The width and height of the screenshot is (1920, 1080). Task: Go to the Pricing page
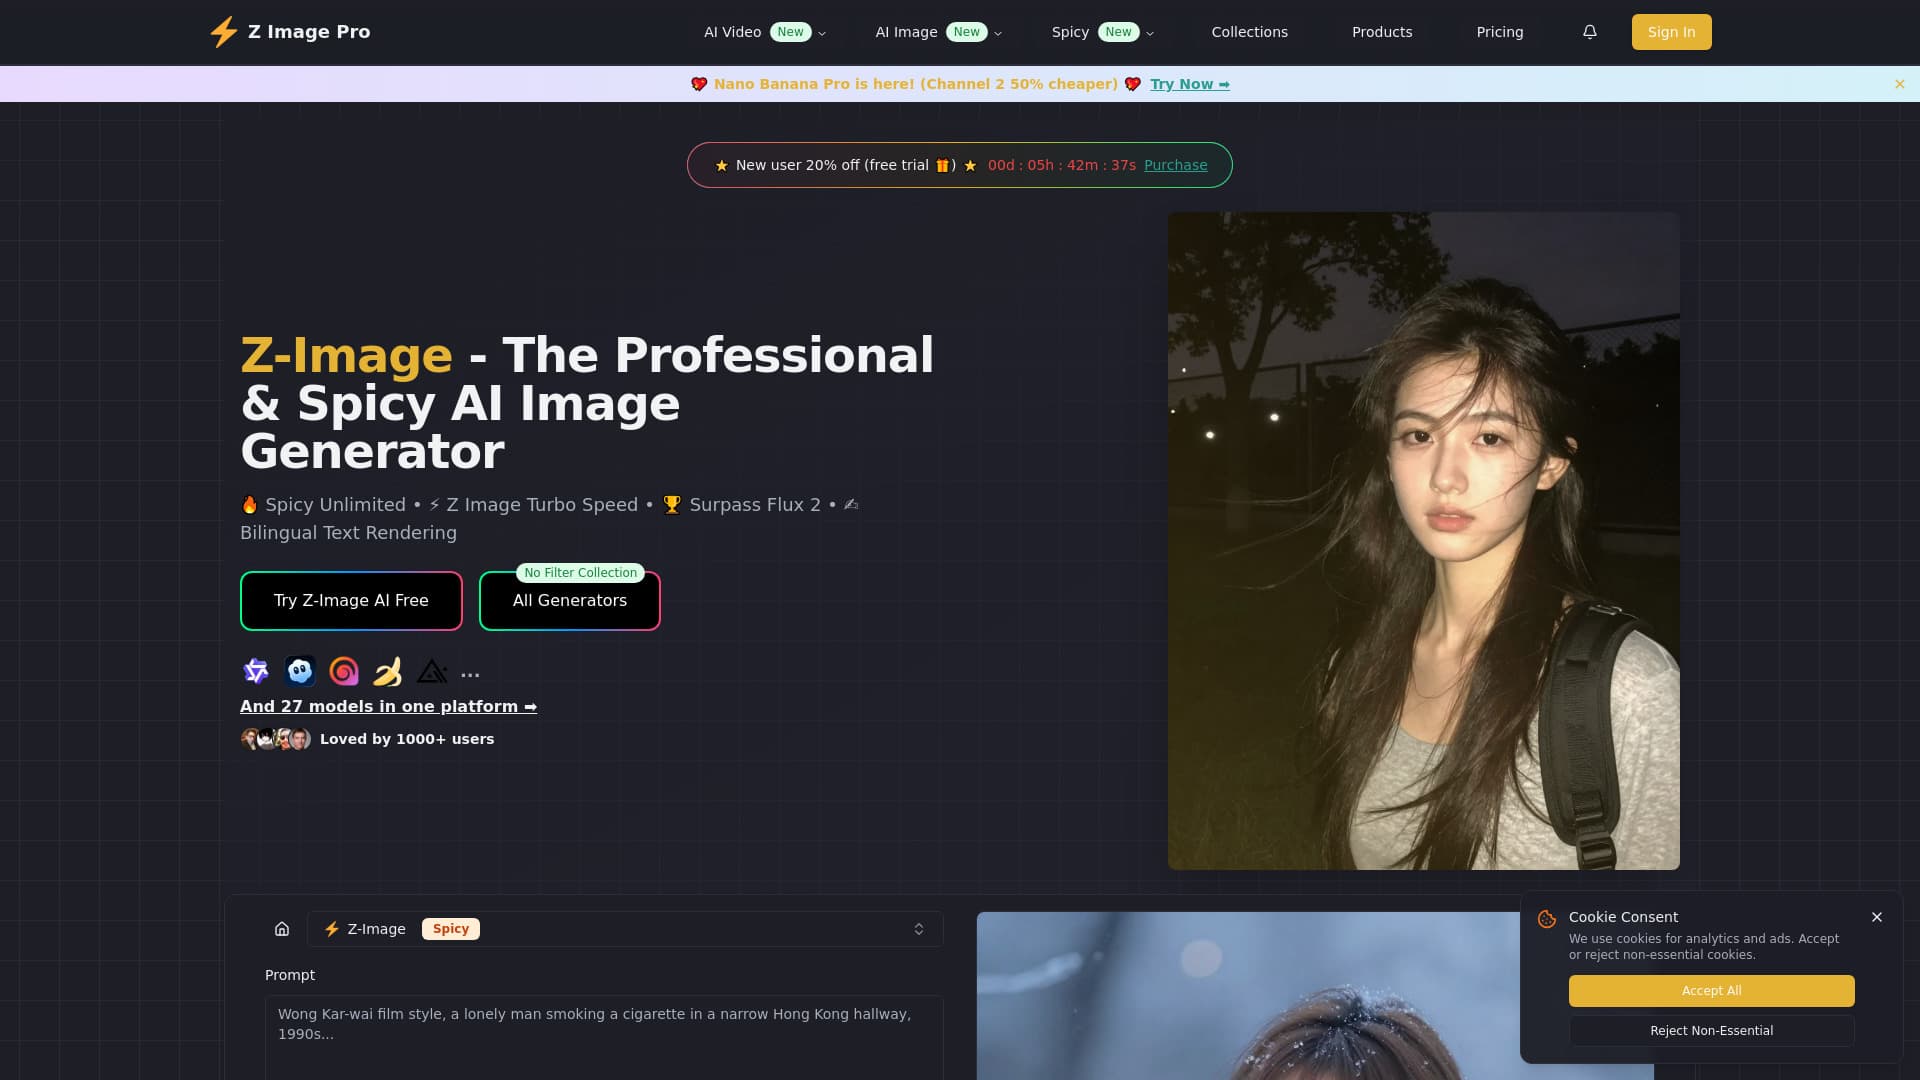(x=1500, y=32)
